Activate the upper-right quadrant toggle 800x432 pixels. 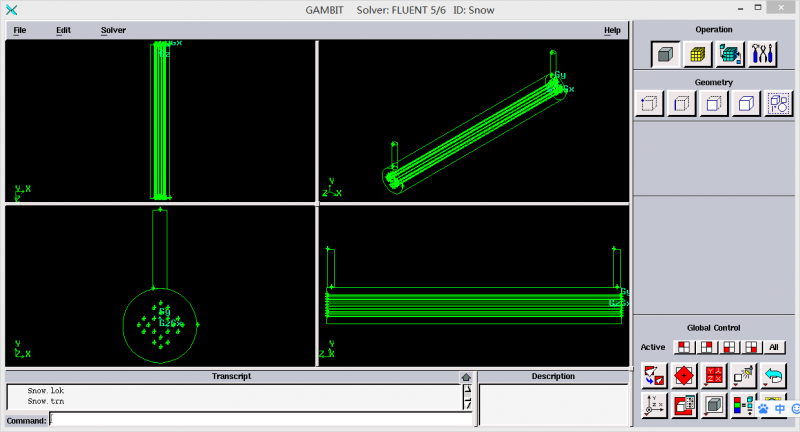coord(707,347)
